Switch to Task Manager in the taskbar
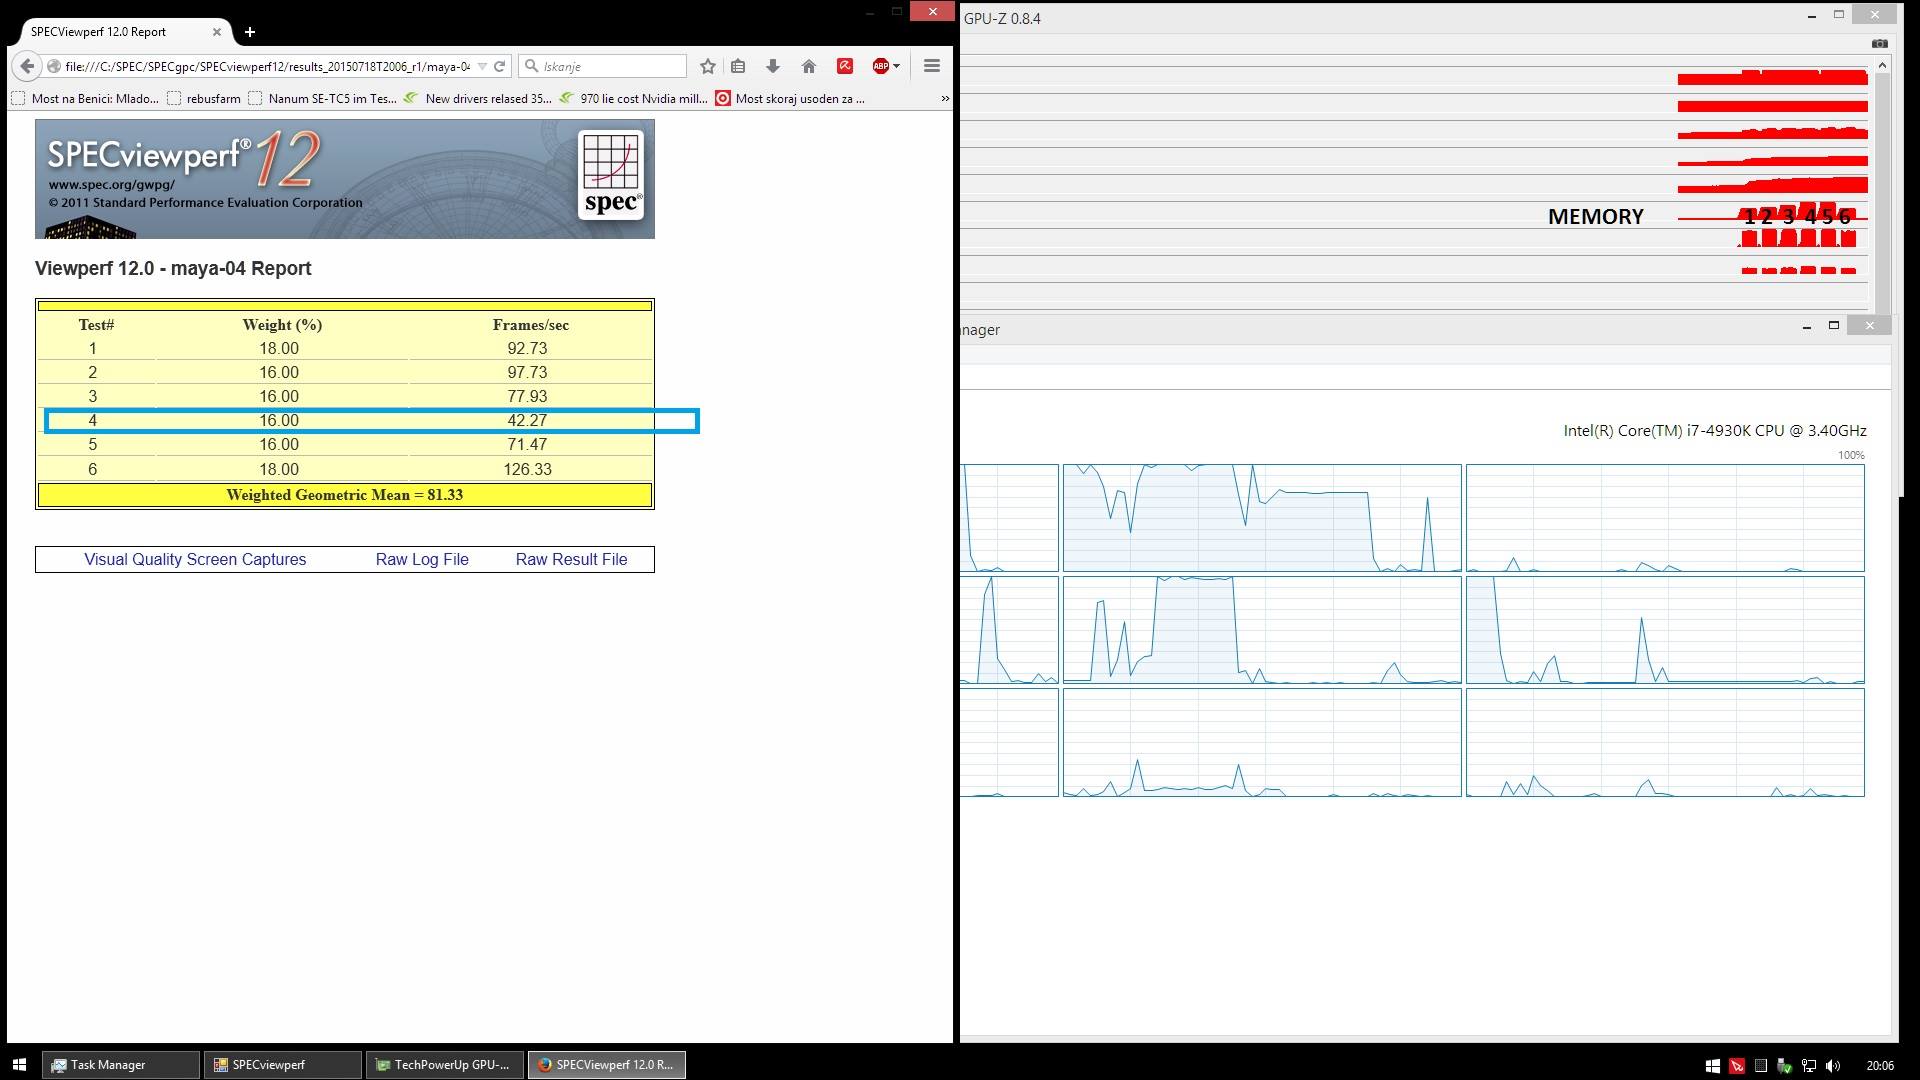Screen dimensions: 1920x1080 (120, 1065)
